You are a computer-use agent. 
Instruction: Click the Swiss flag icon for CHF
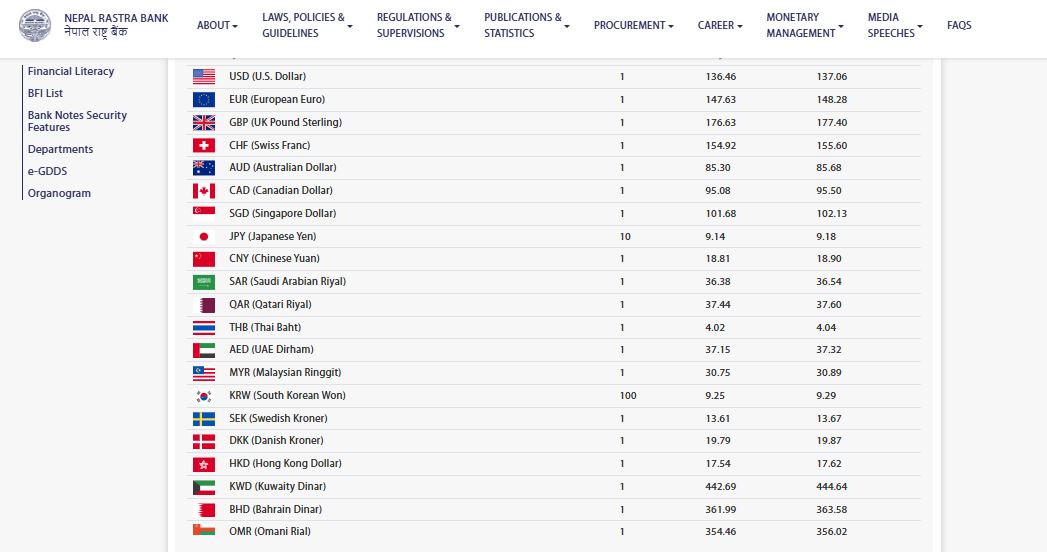click(204, 145)
